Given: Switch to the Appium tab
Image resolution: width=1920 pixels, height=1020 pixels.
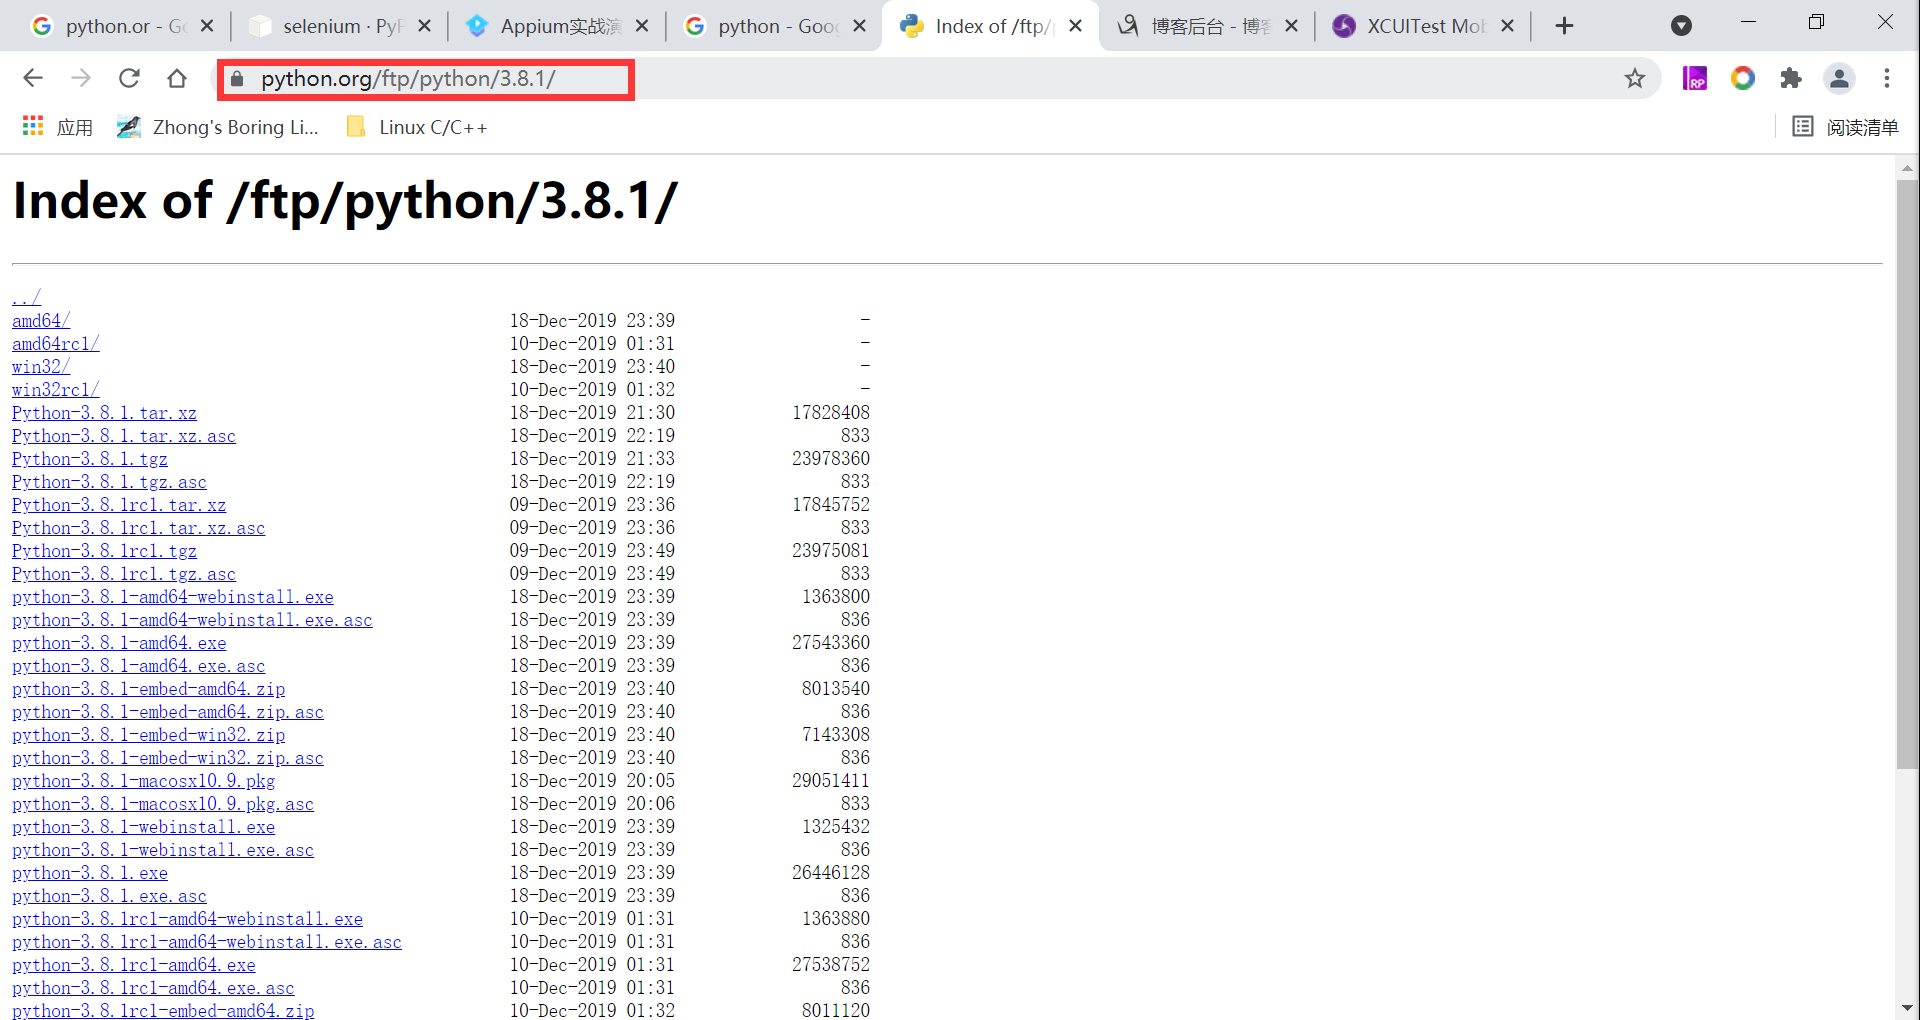Looking at the screenshot, I should 557,26.
